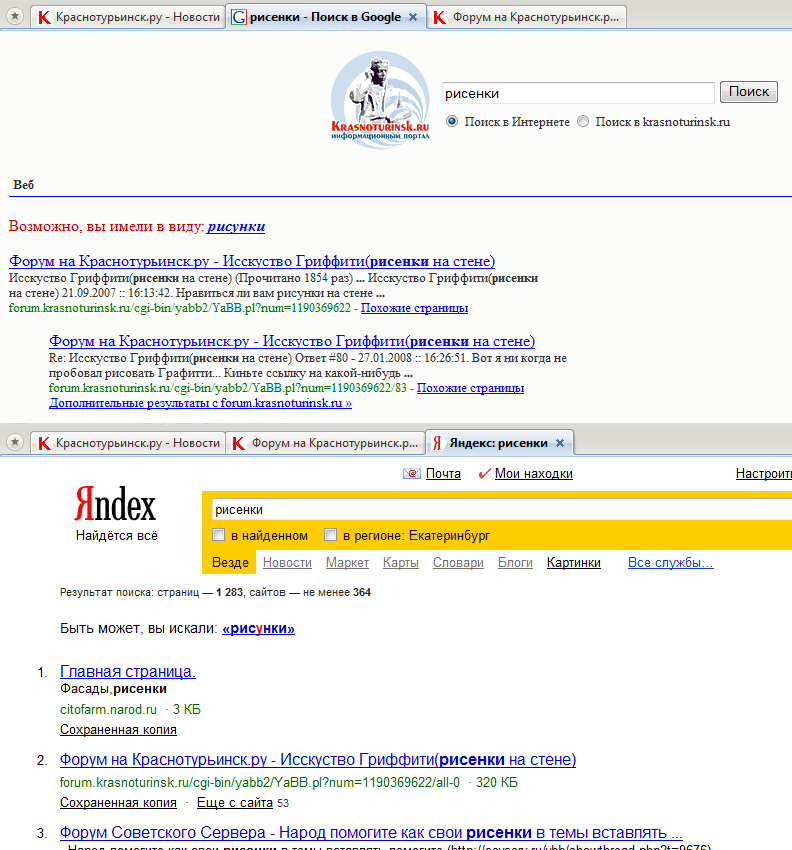The height and width of the screenshot is (850, 792).
Task: Switch to Форум на Краснотурьинск.р... tab in top browser
Action: pyautogui.click(x=526, y=17)
